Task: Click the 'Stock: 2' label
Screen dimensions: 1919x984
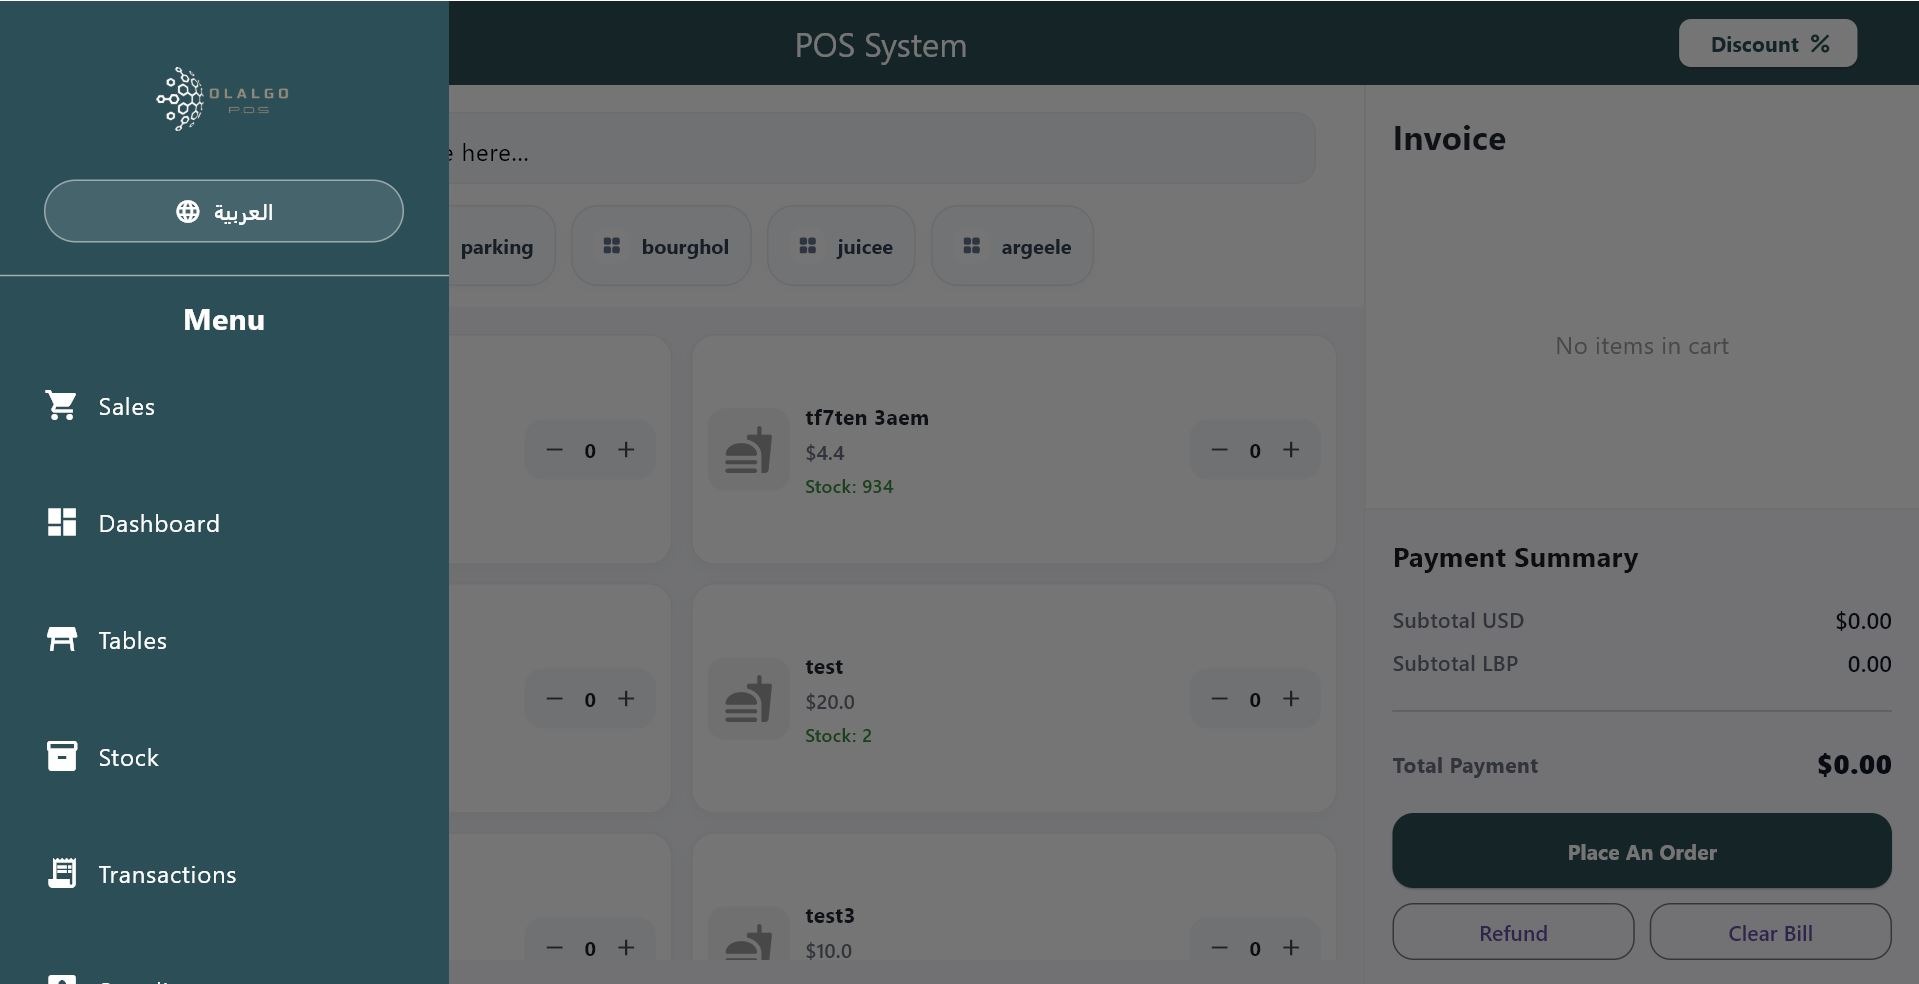Action: pyautogui.click(x=838, y=736)
